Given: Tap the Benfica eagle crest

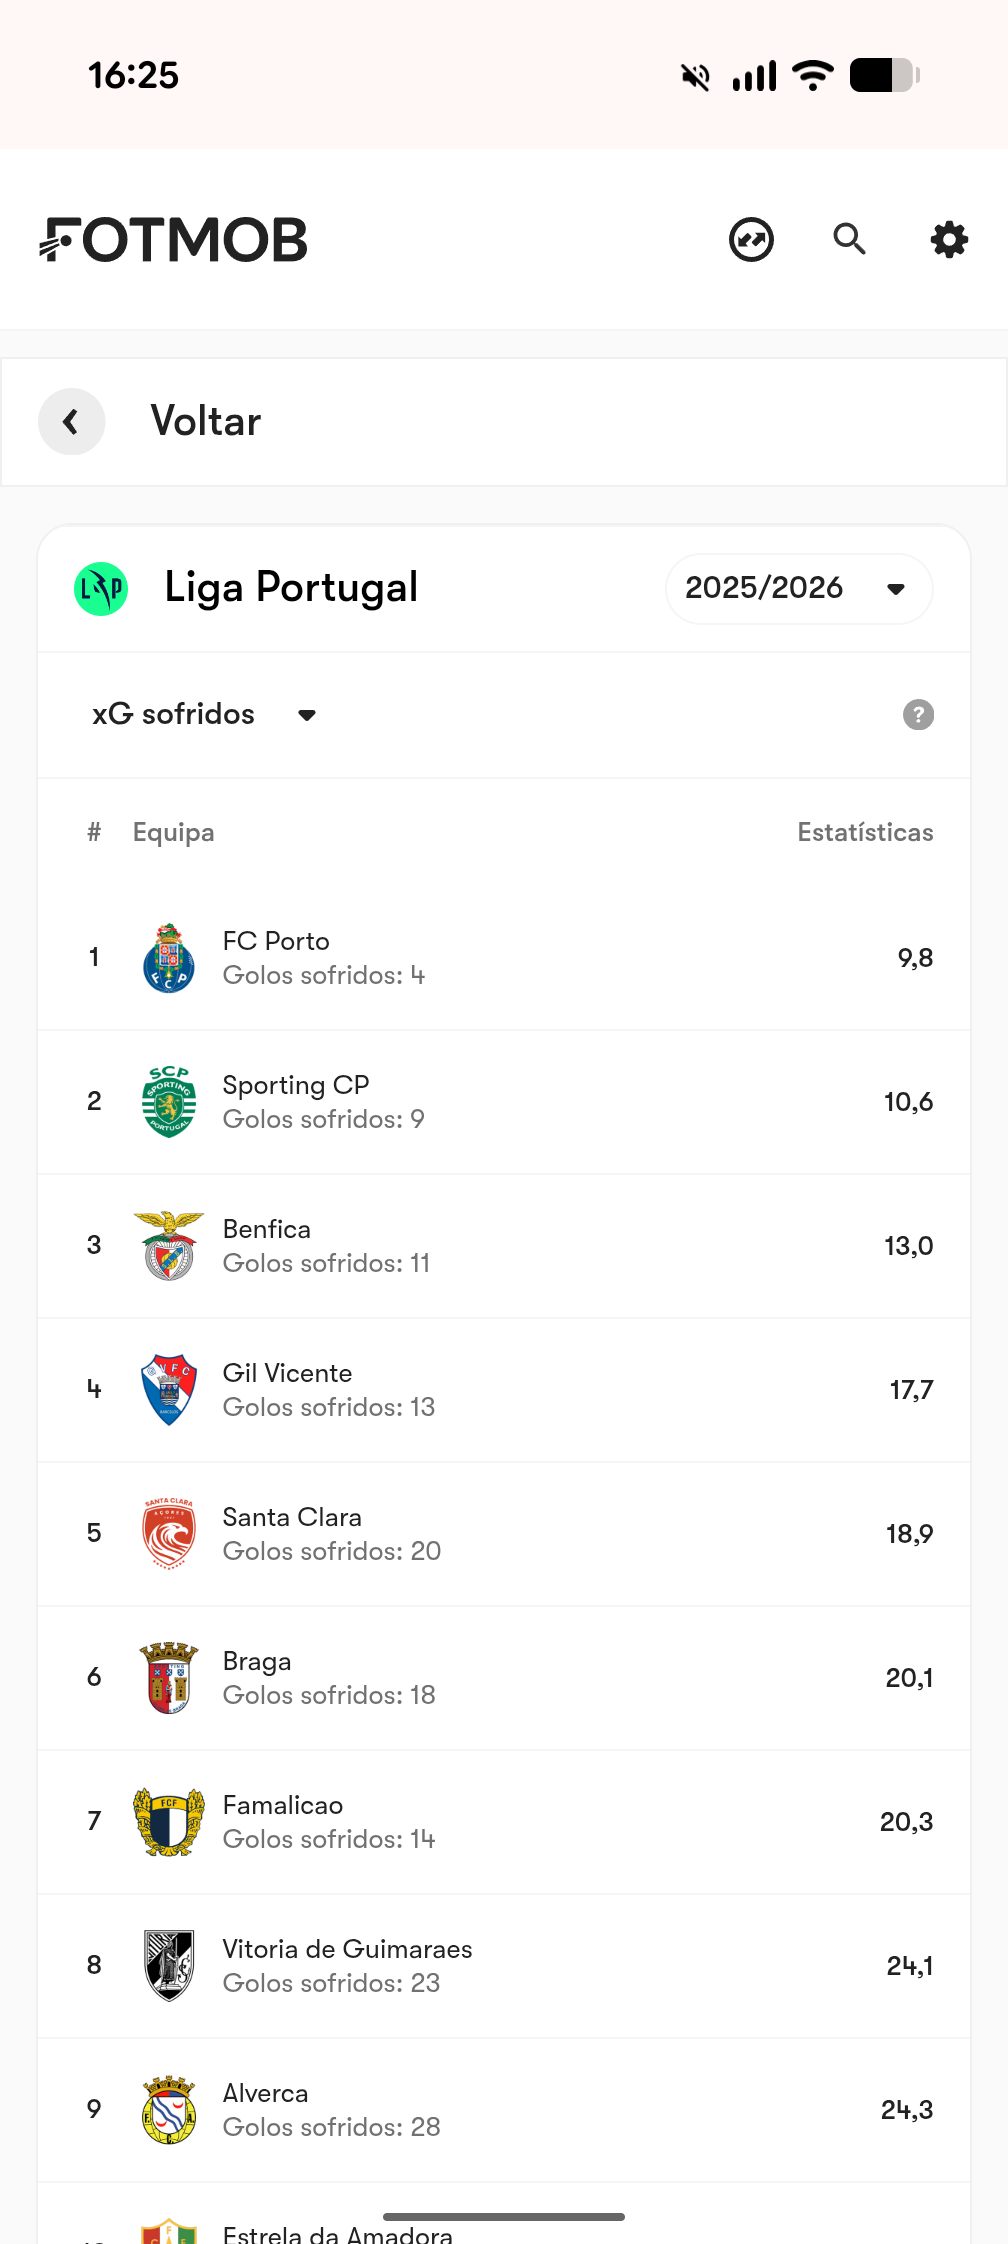Looking at the screenshot, I should tap(169, 1246).
